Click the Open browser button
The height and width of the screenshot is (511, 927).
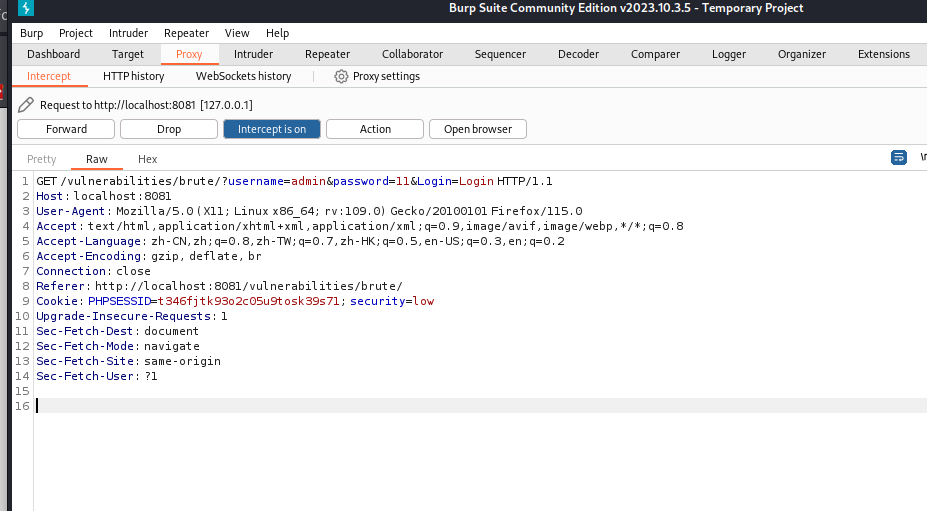point(477,129)
